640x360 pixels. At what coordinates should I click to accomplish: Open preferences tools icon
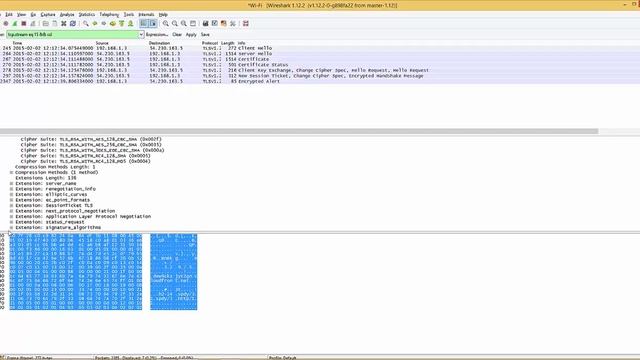coord(233,24)
